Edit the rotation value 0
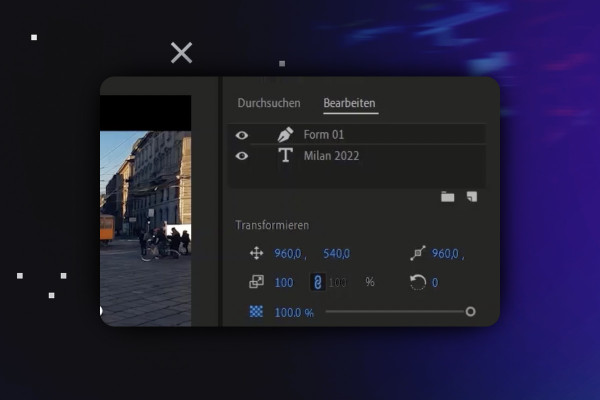This screenshot has width=600, height=400. point(435,282)
